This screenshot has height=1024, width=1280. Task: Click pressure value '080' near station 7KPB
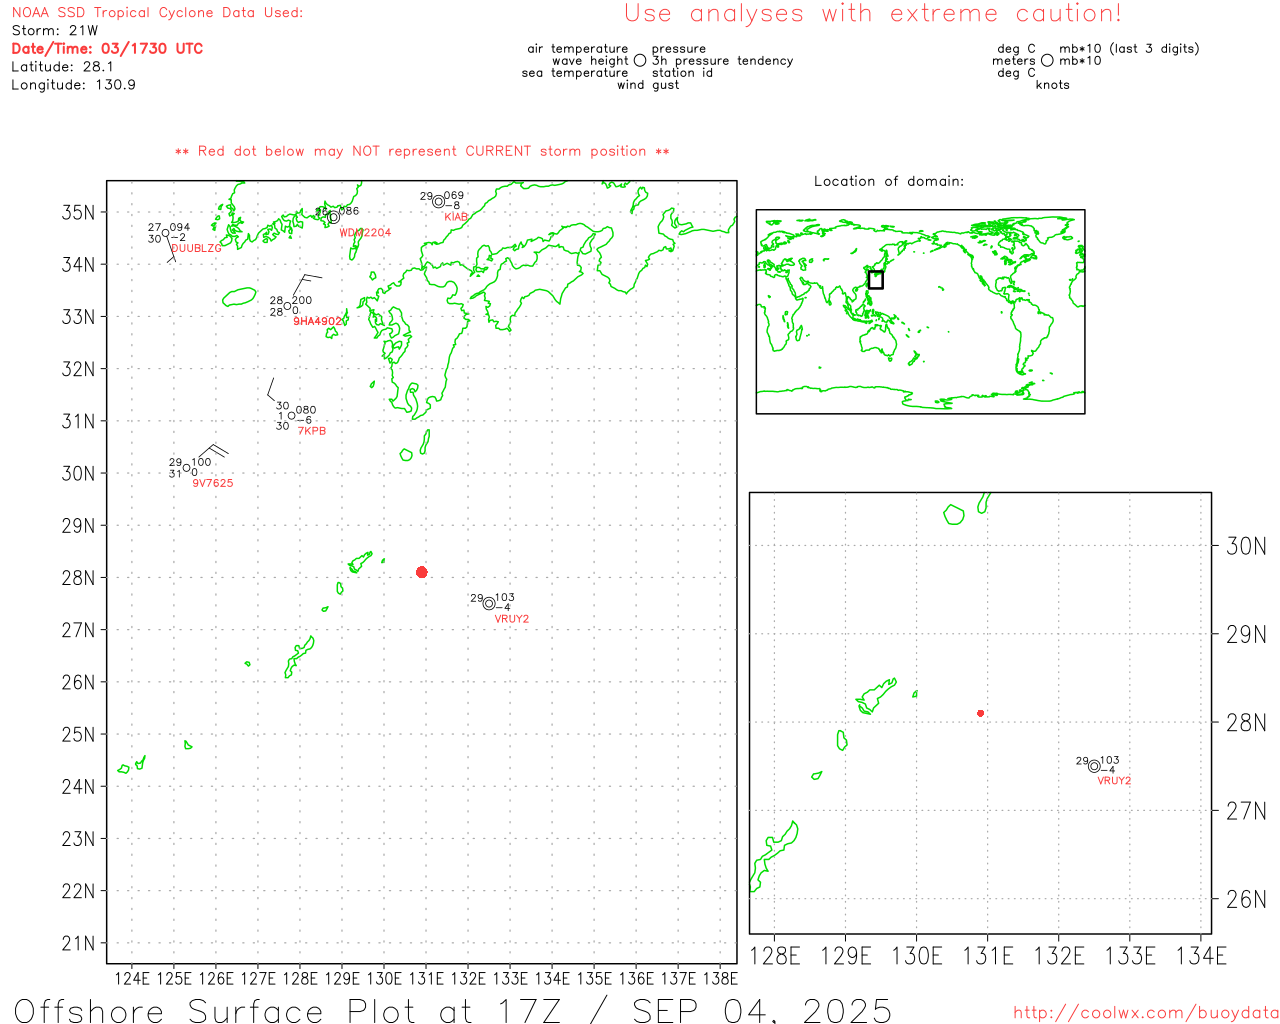(306, 410)
